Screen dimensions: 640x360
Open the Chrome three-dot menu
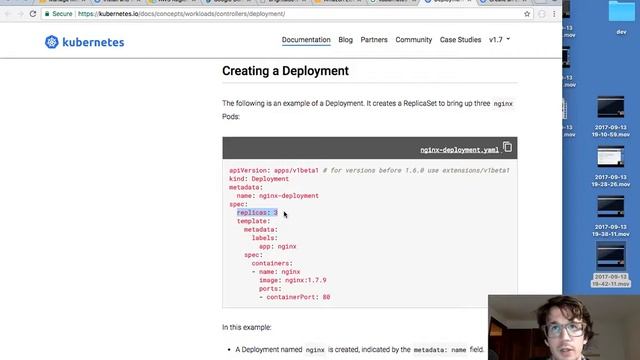point(554,14)
